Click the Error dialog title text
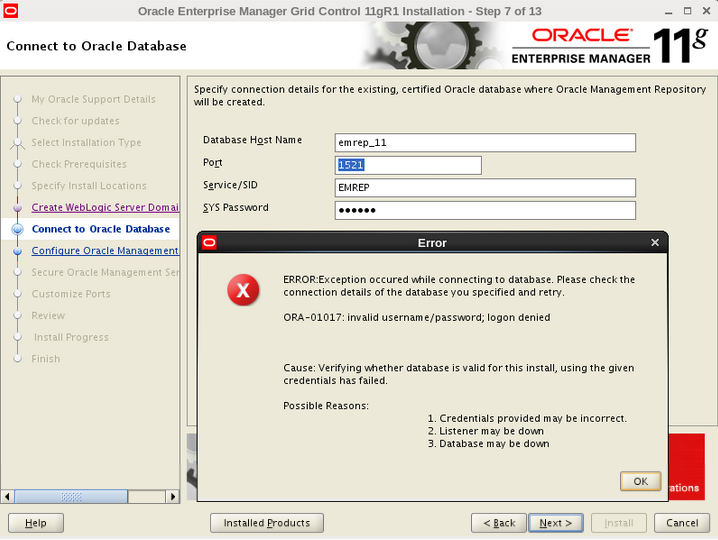718x540 pixels. tap(432, 243)
